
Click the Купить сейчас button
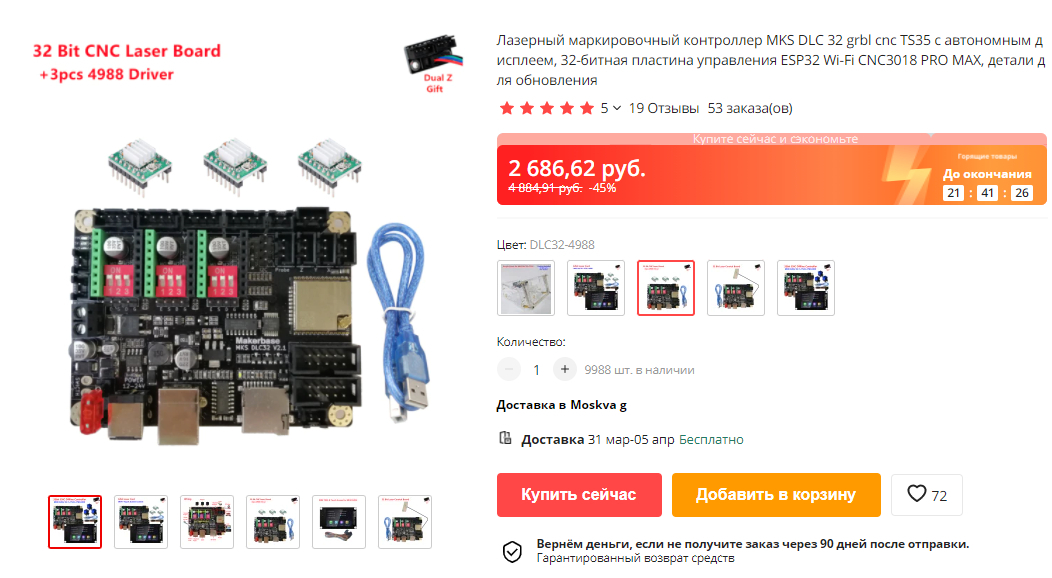[579, 495]
